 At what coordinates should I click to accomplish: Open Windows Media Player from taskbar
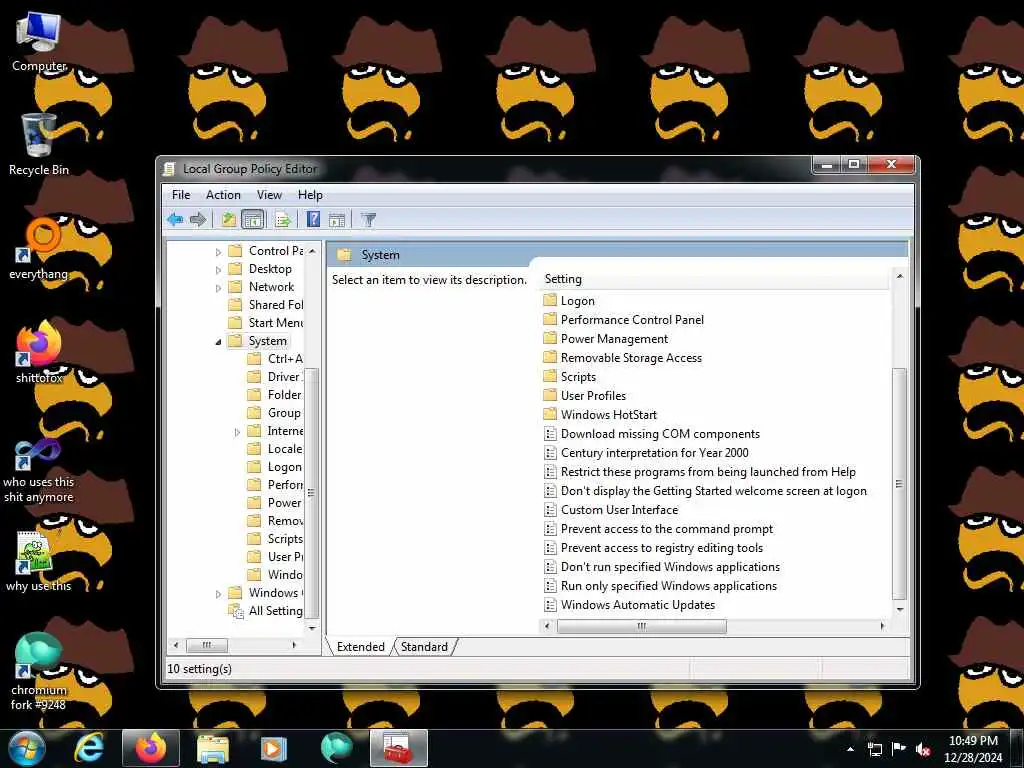274,748
